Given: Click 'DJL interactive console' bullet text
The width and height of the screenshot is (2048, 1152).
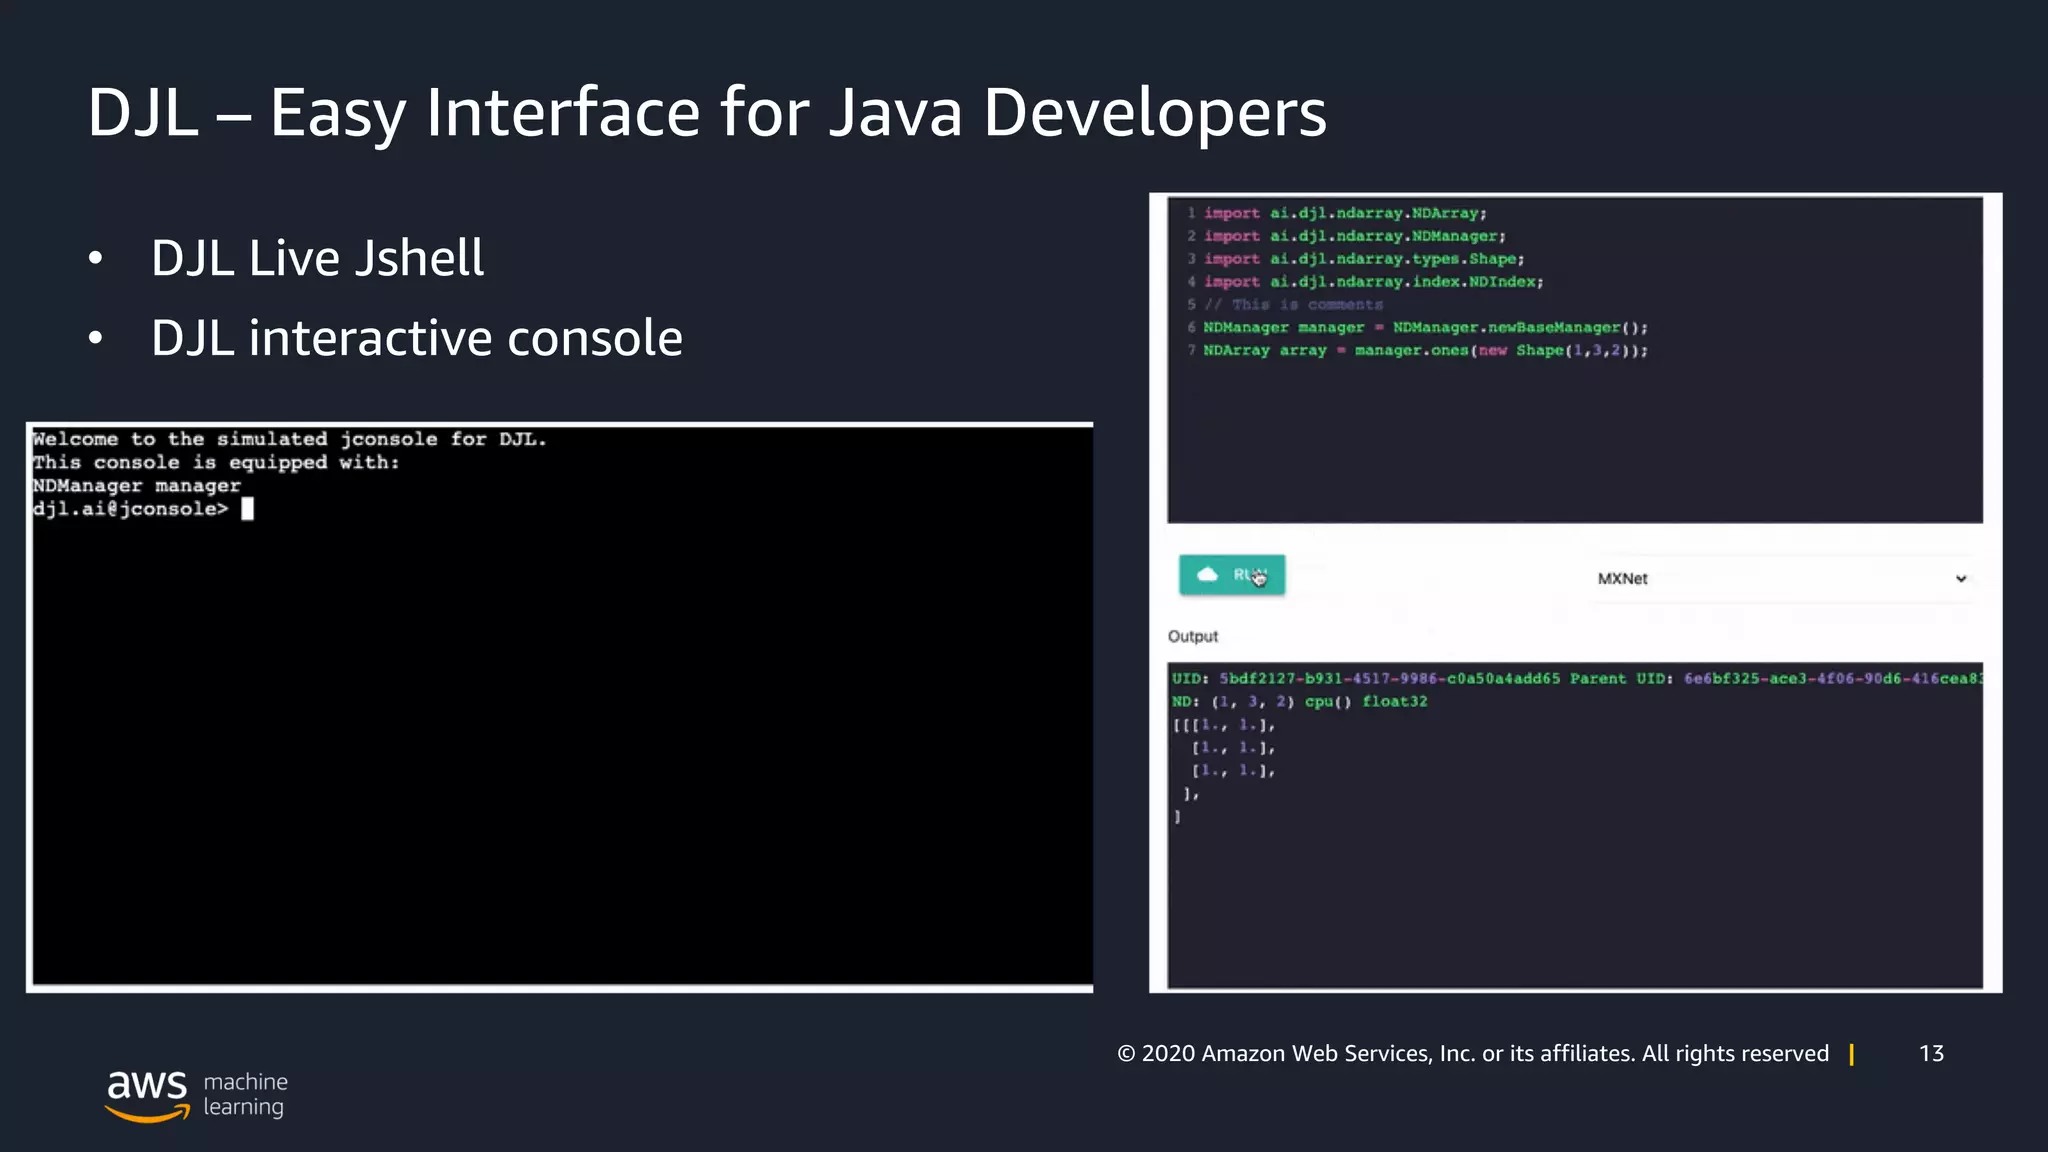Looking at the screenshot, I should click(x=417, y=338).
